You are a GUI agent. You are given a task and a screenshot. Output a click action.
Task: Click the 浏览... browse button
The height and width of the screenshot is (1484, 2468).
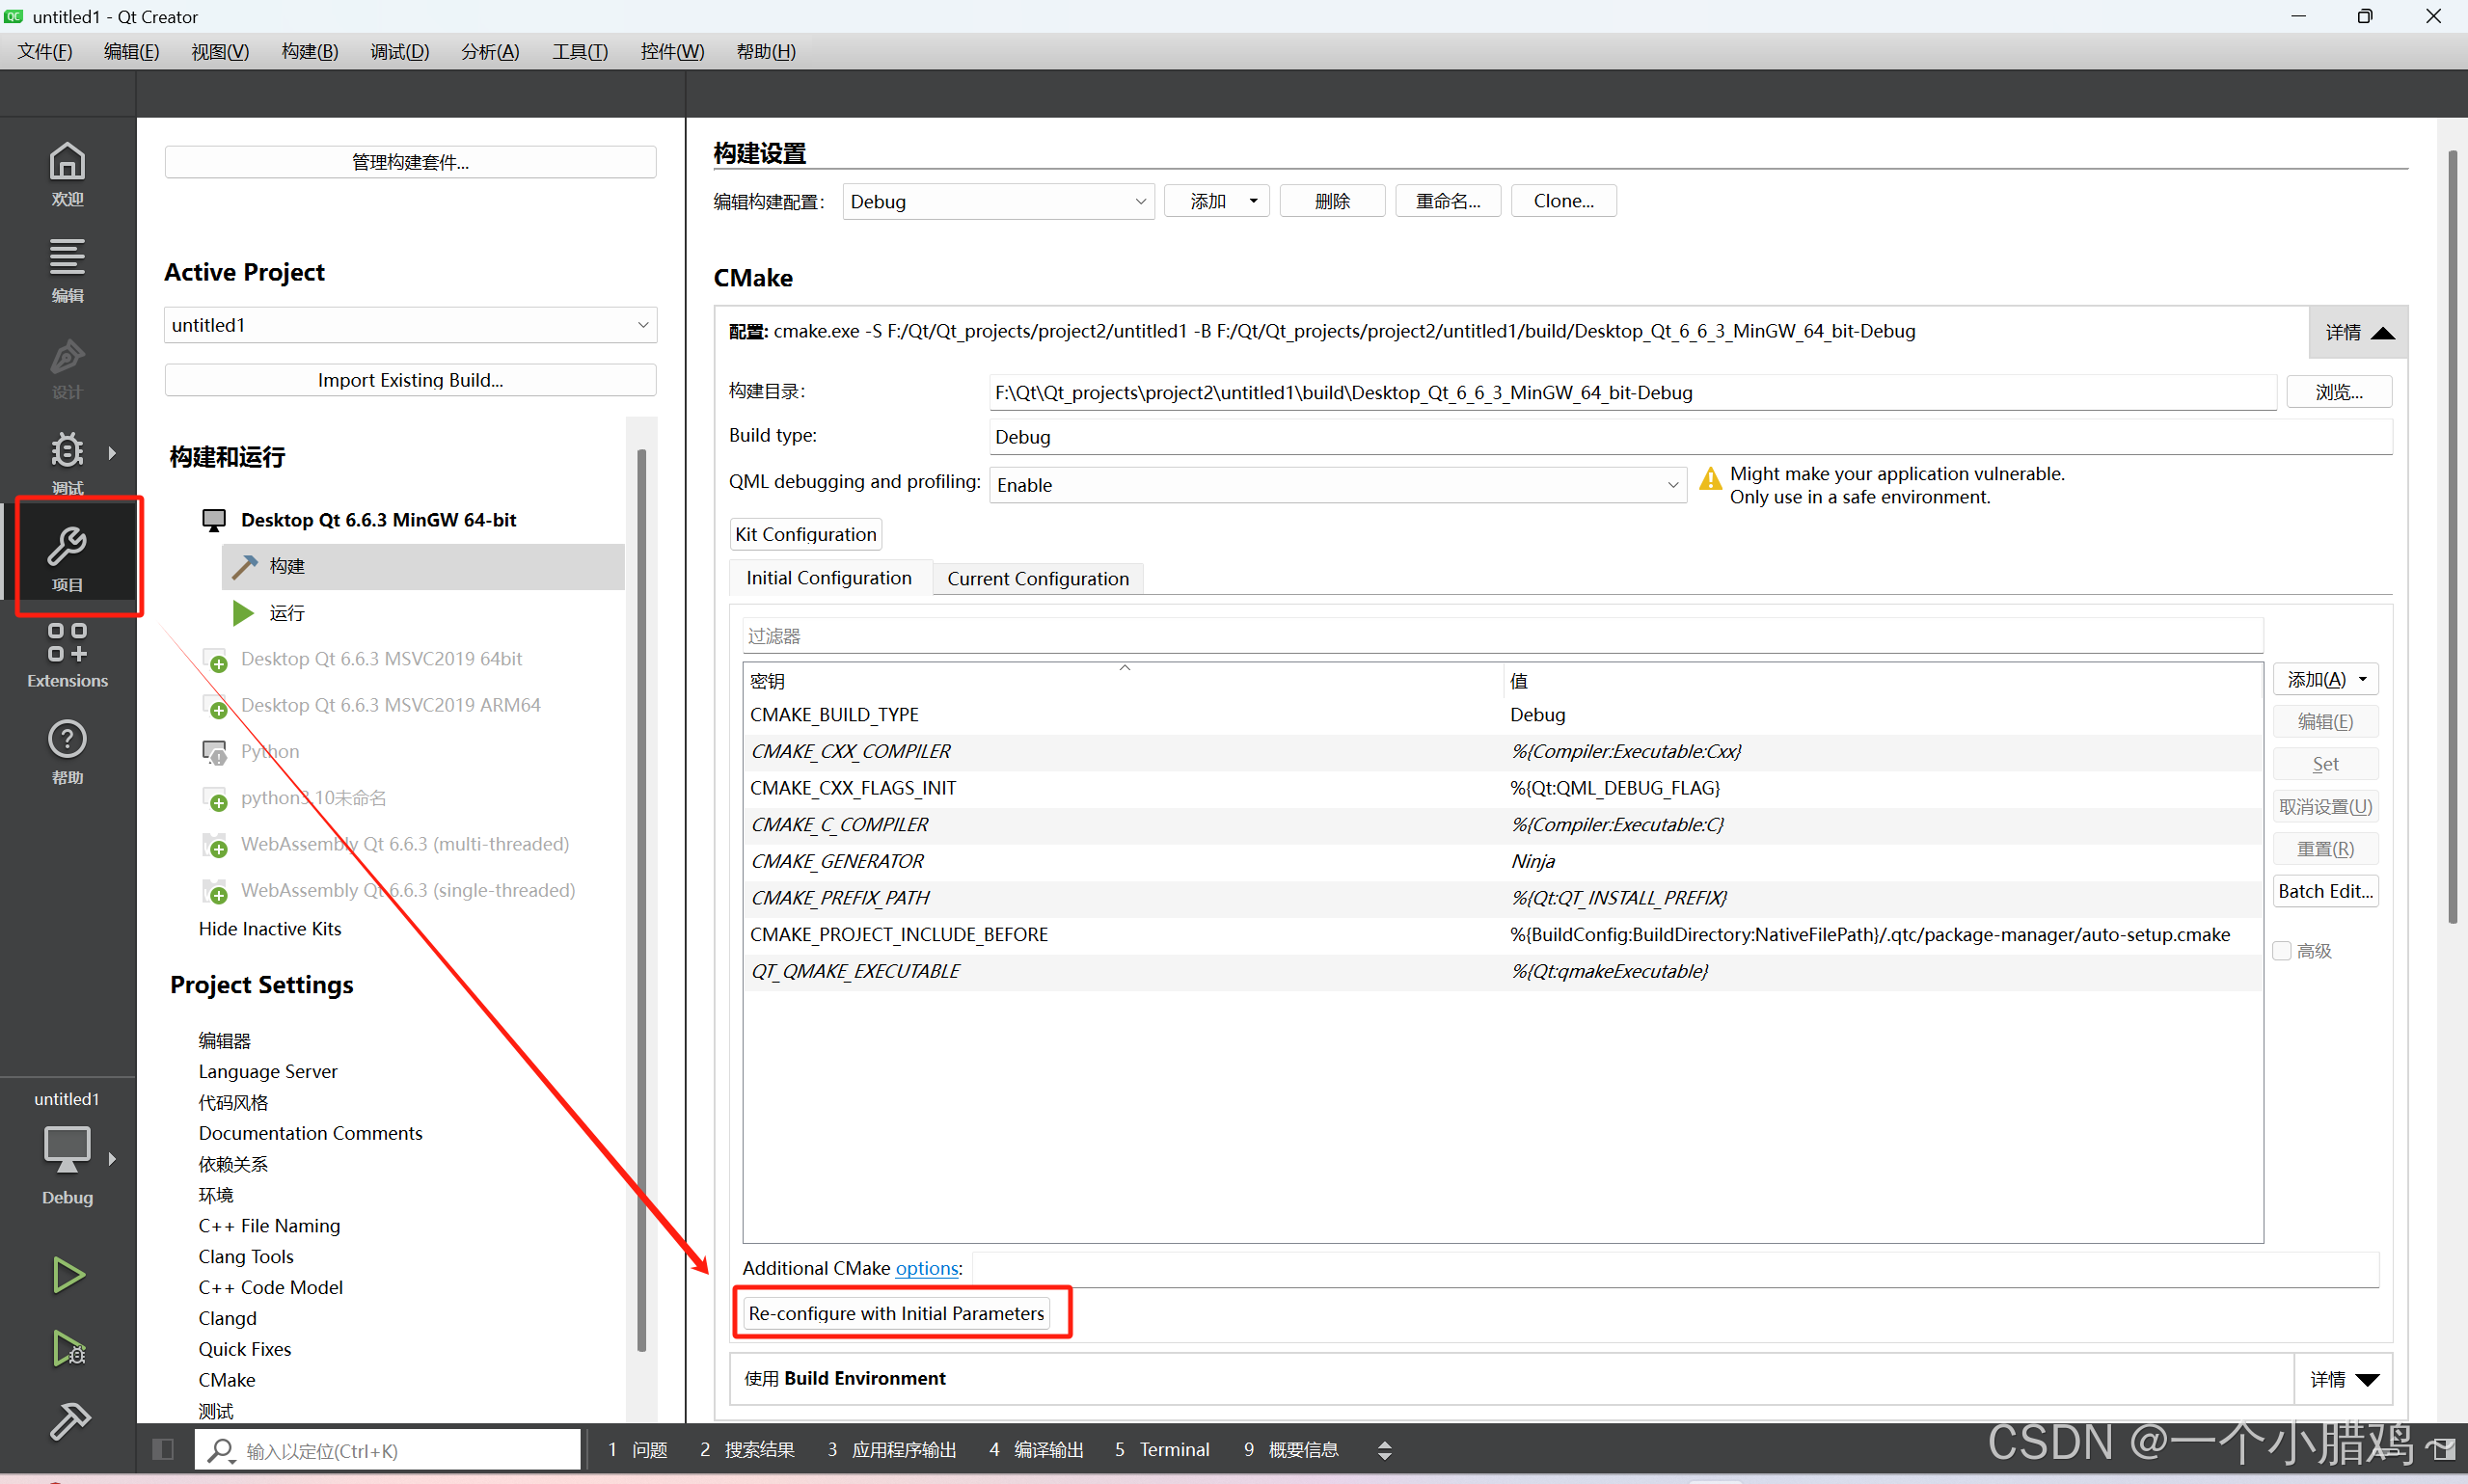(2339, 392)
